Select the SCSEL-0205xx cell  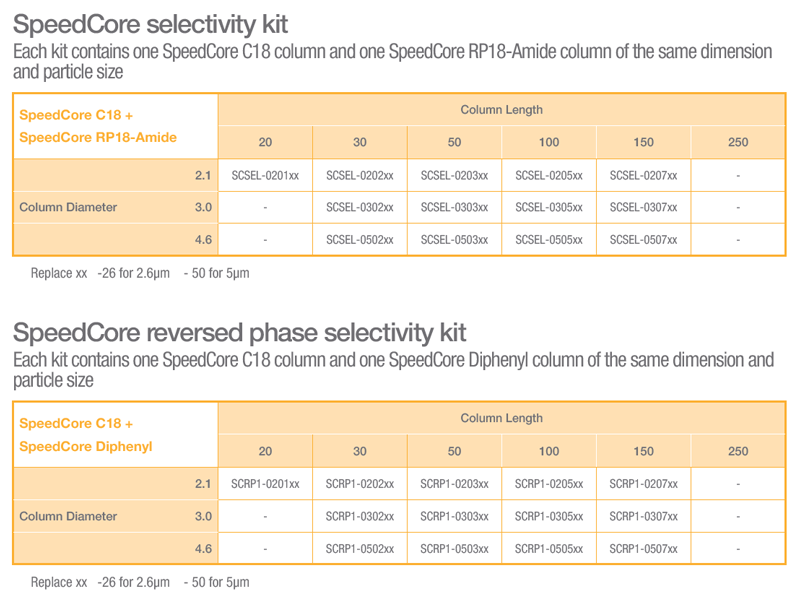548,176
